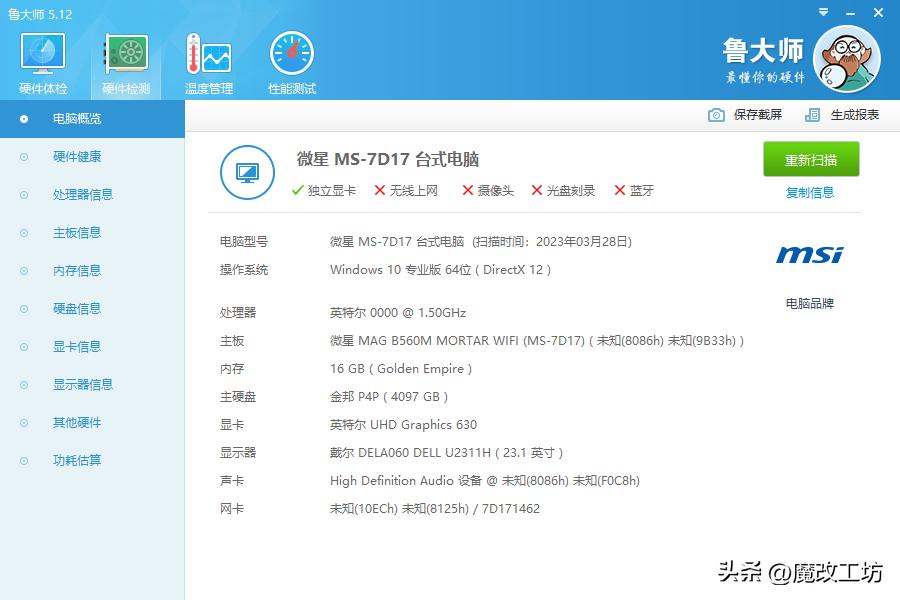This screenshot has width=900, height=600.
Task: Expand the 功耗估算 section
Action: (79, 460)
